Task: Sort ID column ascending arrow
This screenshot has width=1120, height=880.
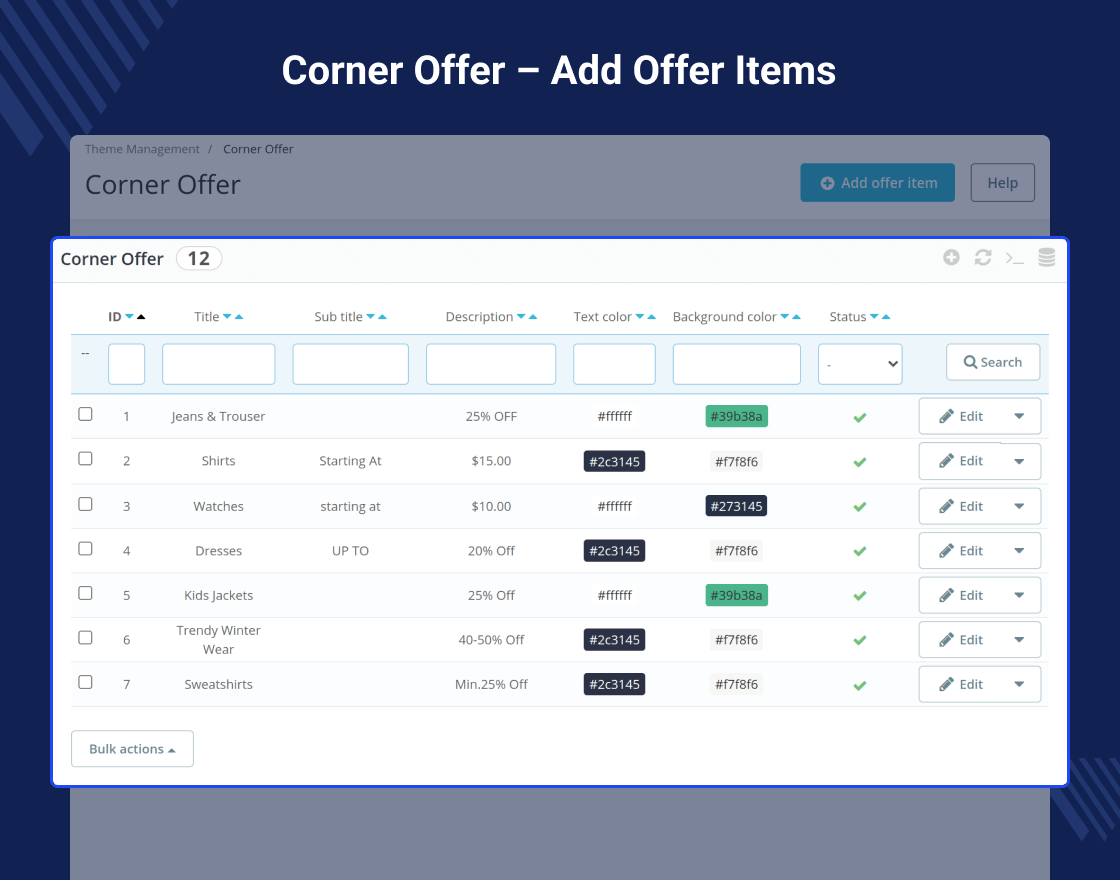Action: [x=141, y=316]
